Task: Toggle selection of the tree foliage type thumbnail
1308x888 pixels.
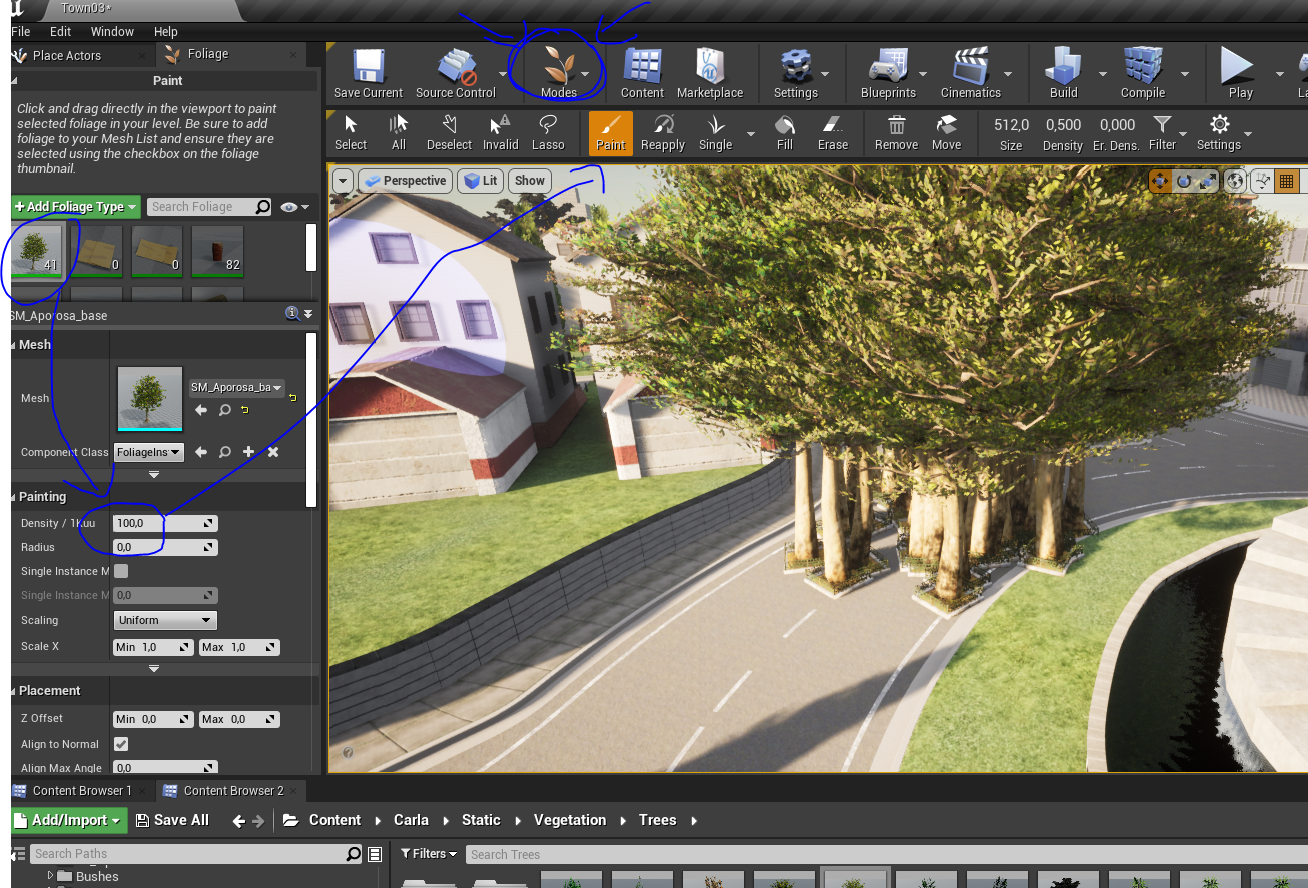Action: click(37, 250)
